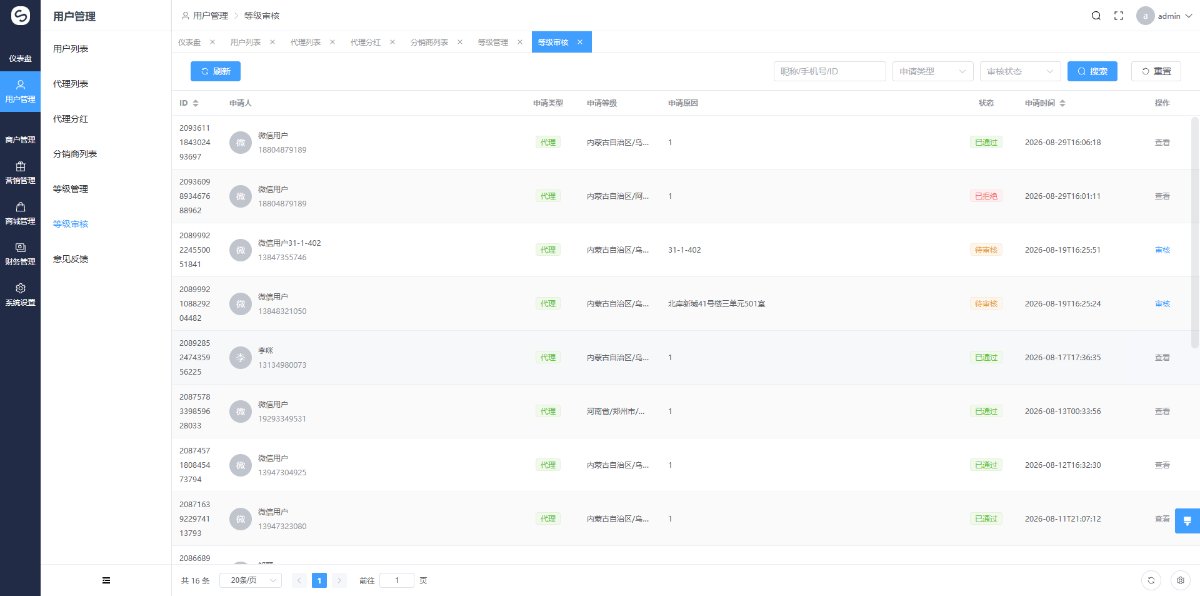Open 商城管理 in the dark sidebar
Screen dimensions: 1200x596
[x=20, y=213]
